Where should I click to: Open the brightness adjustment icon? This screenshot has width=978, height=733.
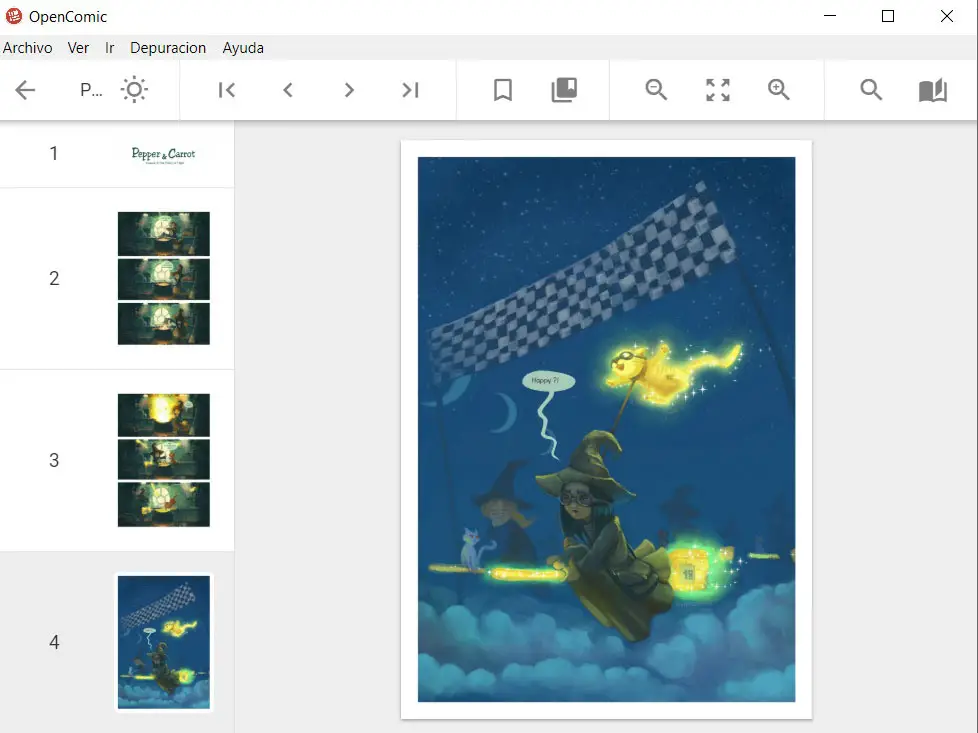[x=134, y=90]
